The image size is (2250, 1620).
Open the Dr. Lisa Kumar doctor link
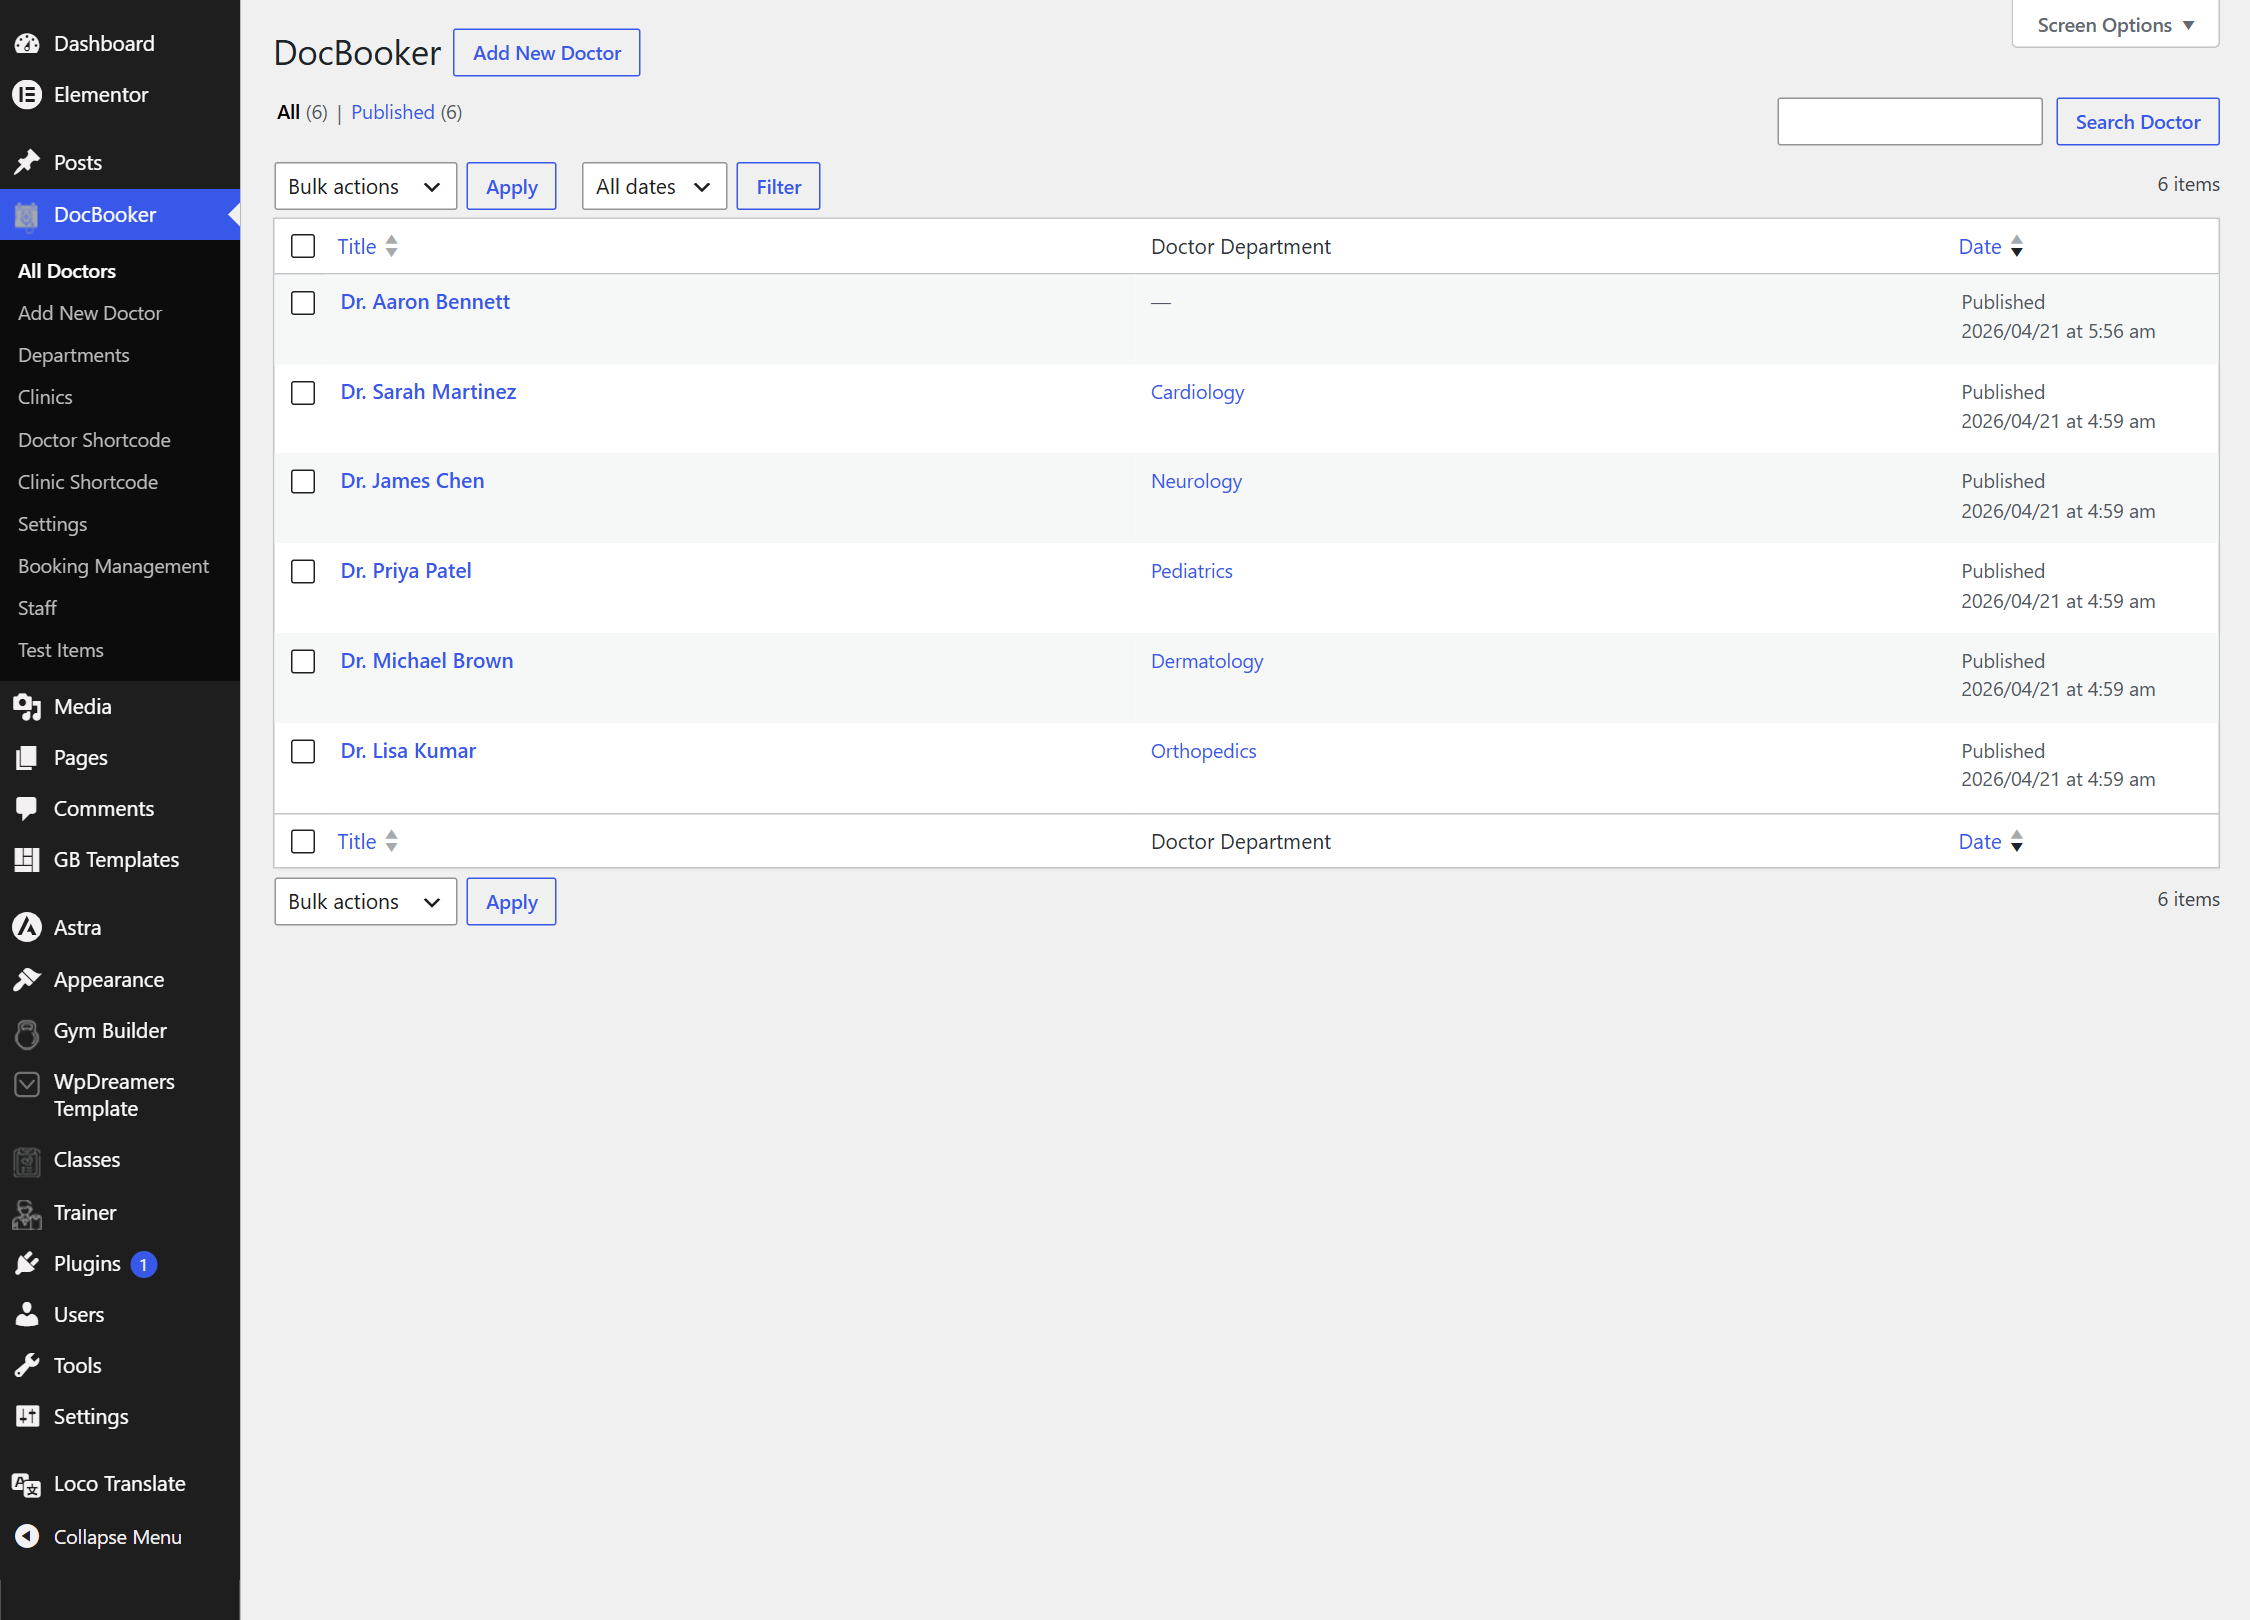408,751
